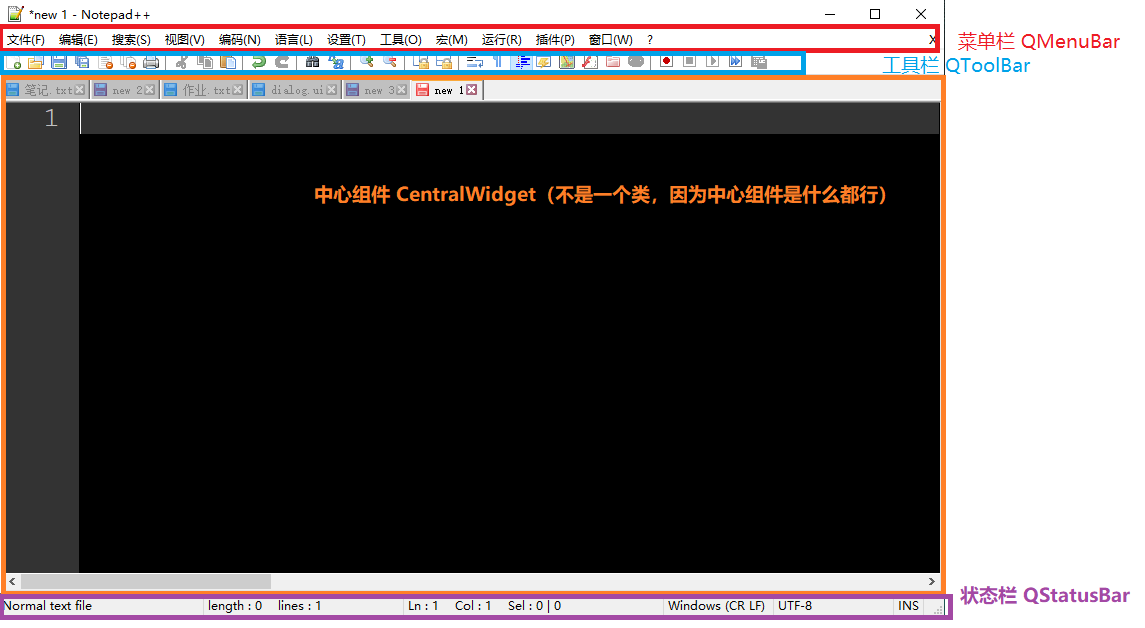This screenshot has height=628, width=1145.
Task: Open the 工具(O) menu
Action: (401, 40)
